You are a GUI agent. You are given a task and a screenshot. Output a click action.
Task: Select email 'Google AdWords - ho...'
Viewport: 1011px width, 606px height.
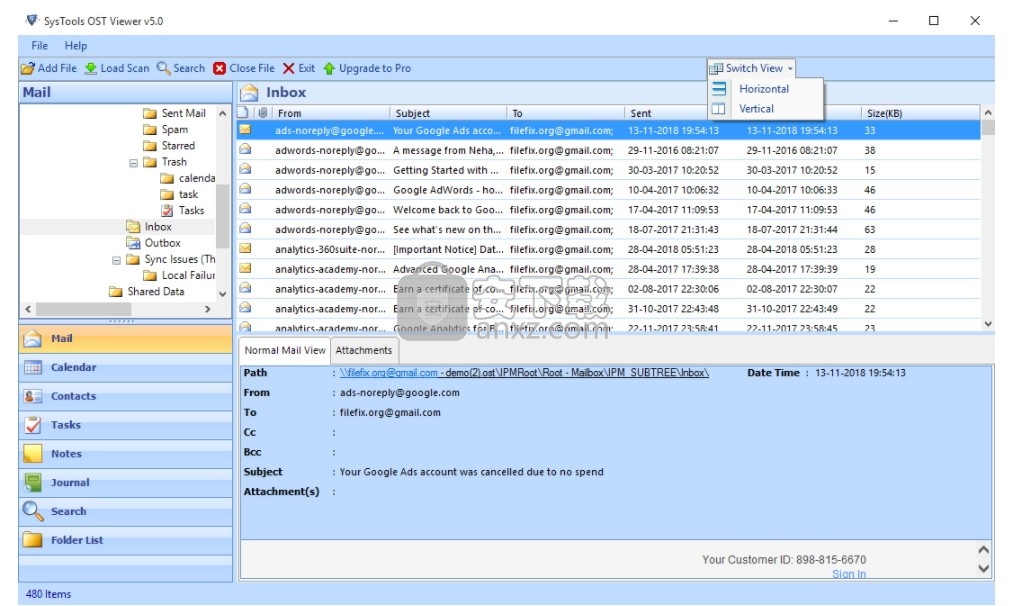click(x=609, y=190)
